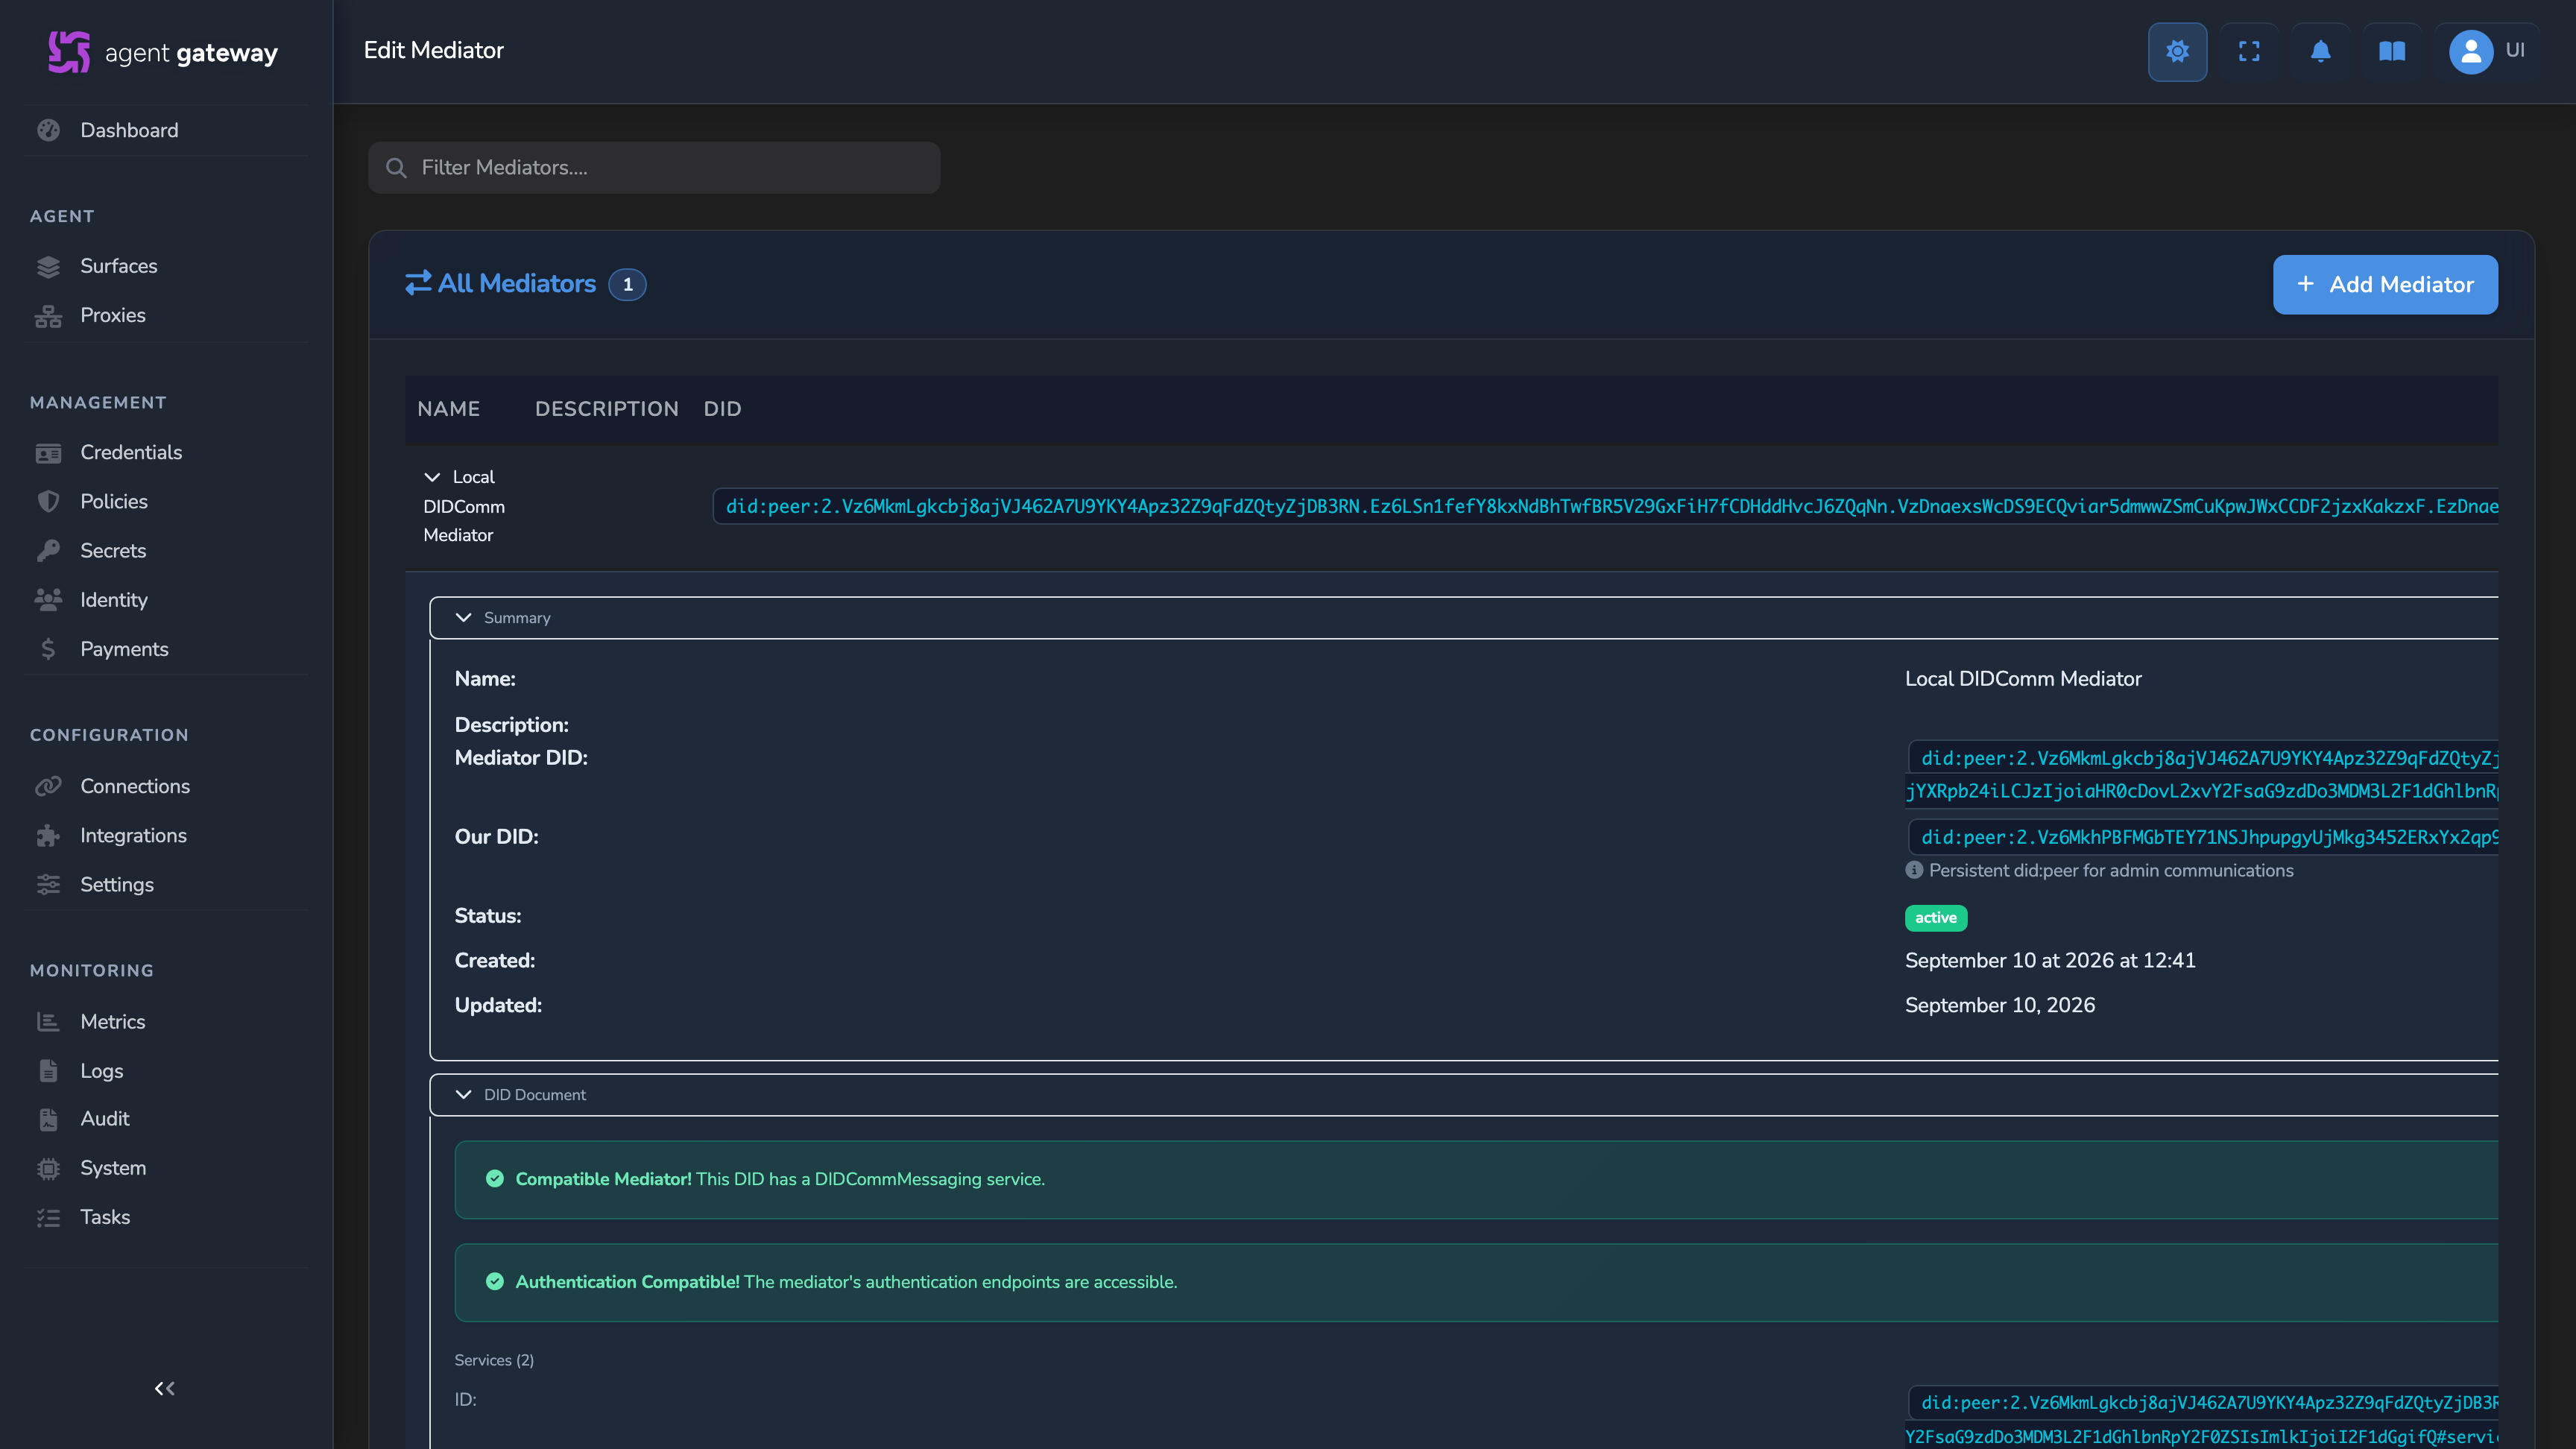Viewport: 2576px width, 1449px height.
Task: Sort by the NAME column header
Action: tap(448, 409)
